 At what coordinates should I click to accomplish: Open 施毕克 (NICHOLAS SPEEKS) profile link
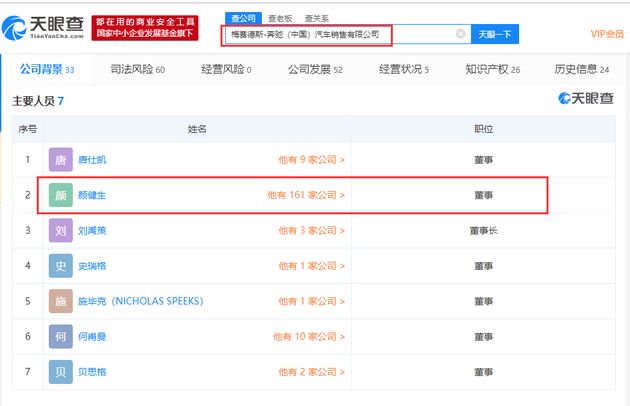click(141, 301)
